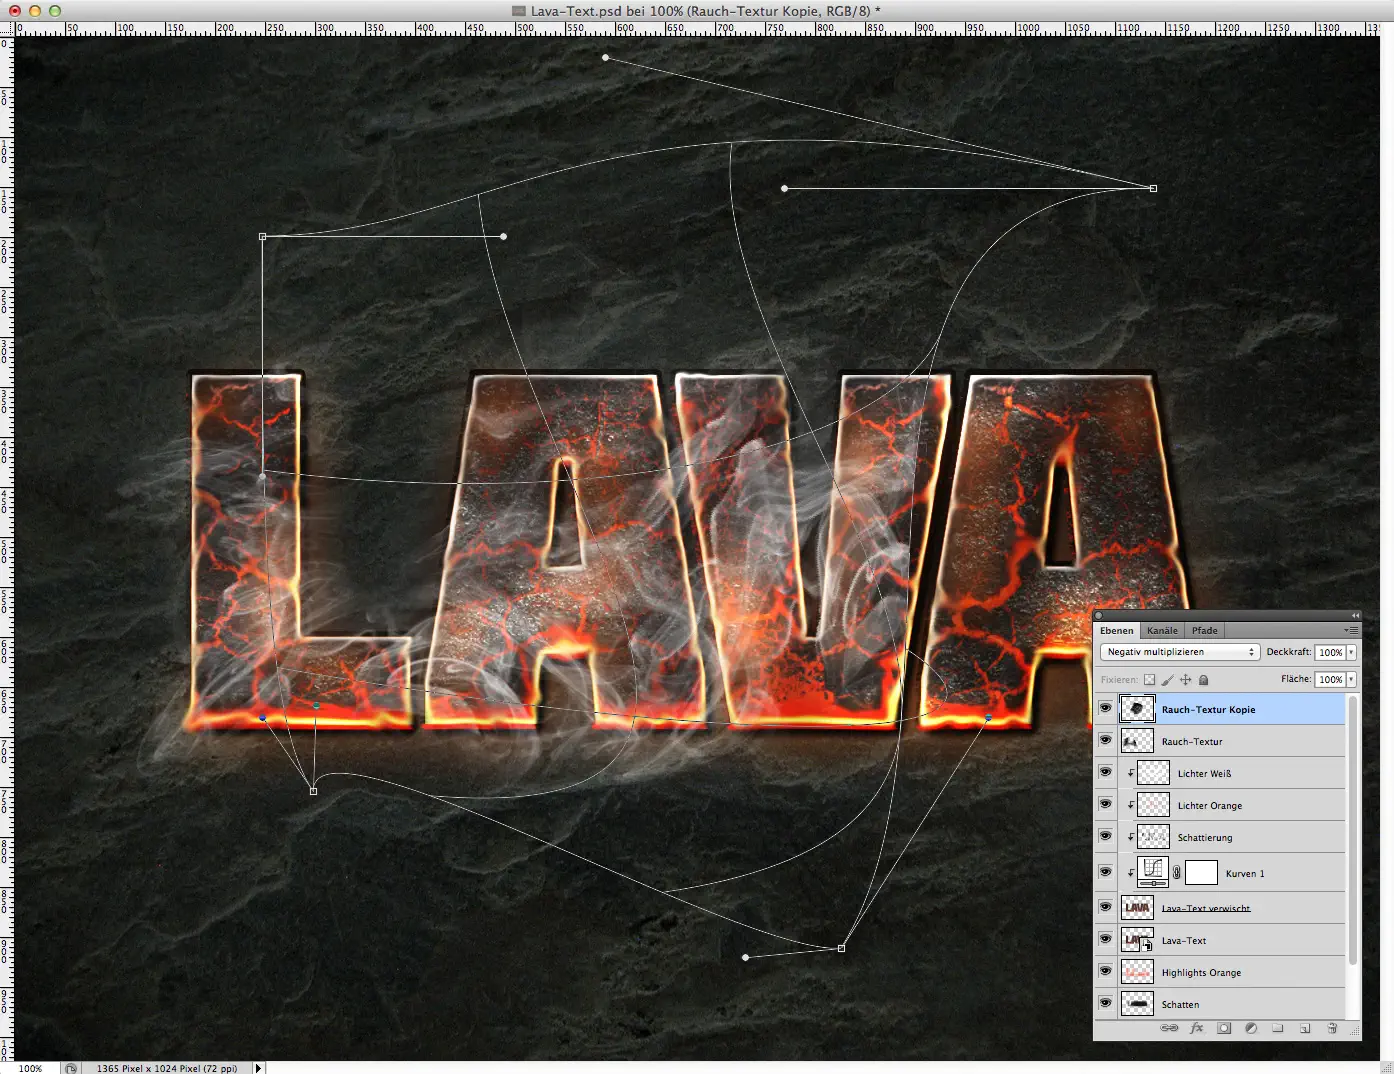Add a layer mask to the selected layer
This screenshot has height=1074, width=1394.
tap(1224, 1028)
